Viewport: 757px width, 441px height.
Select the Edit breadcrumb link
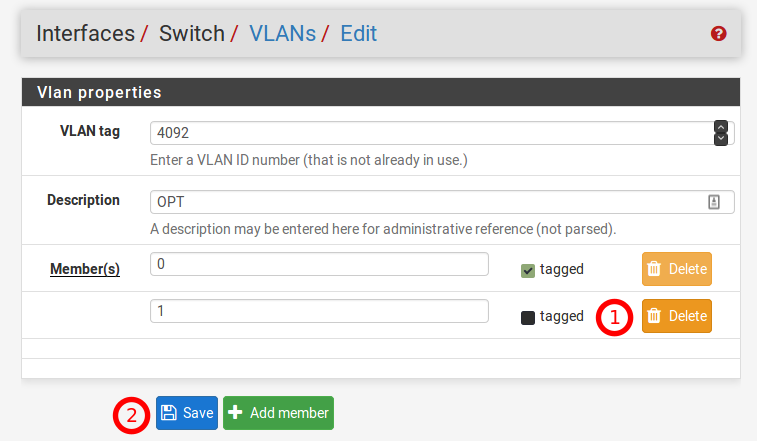click(x=358, y=33)
